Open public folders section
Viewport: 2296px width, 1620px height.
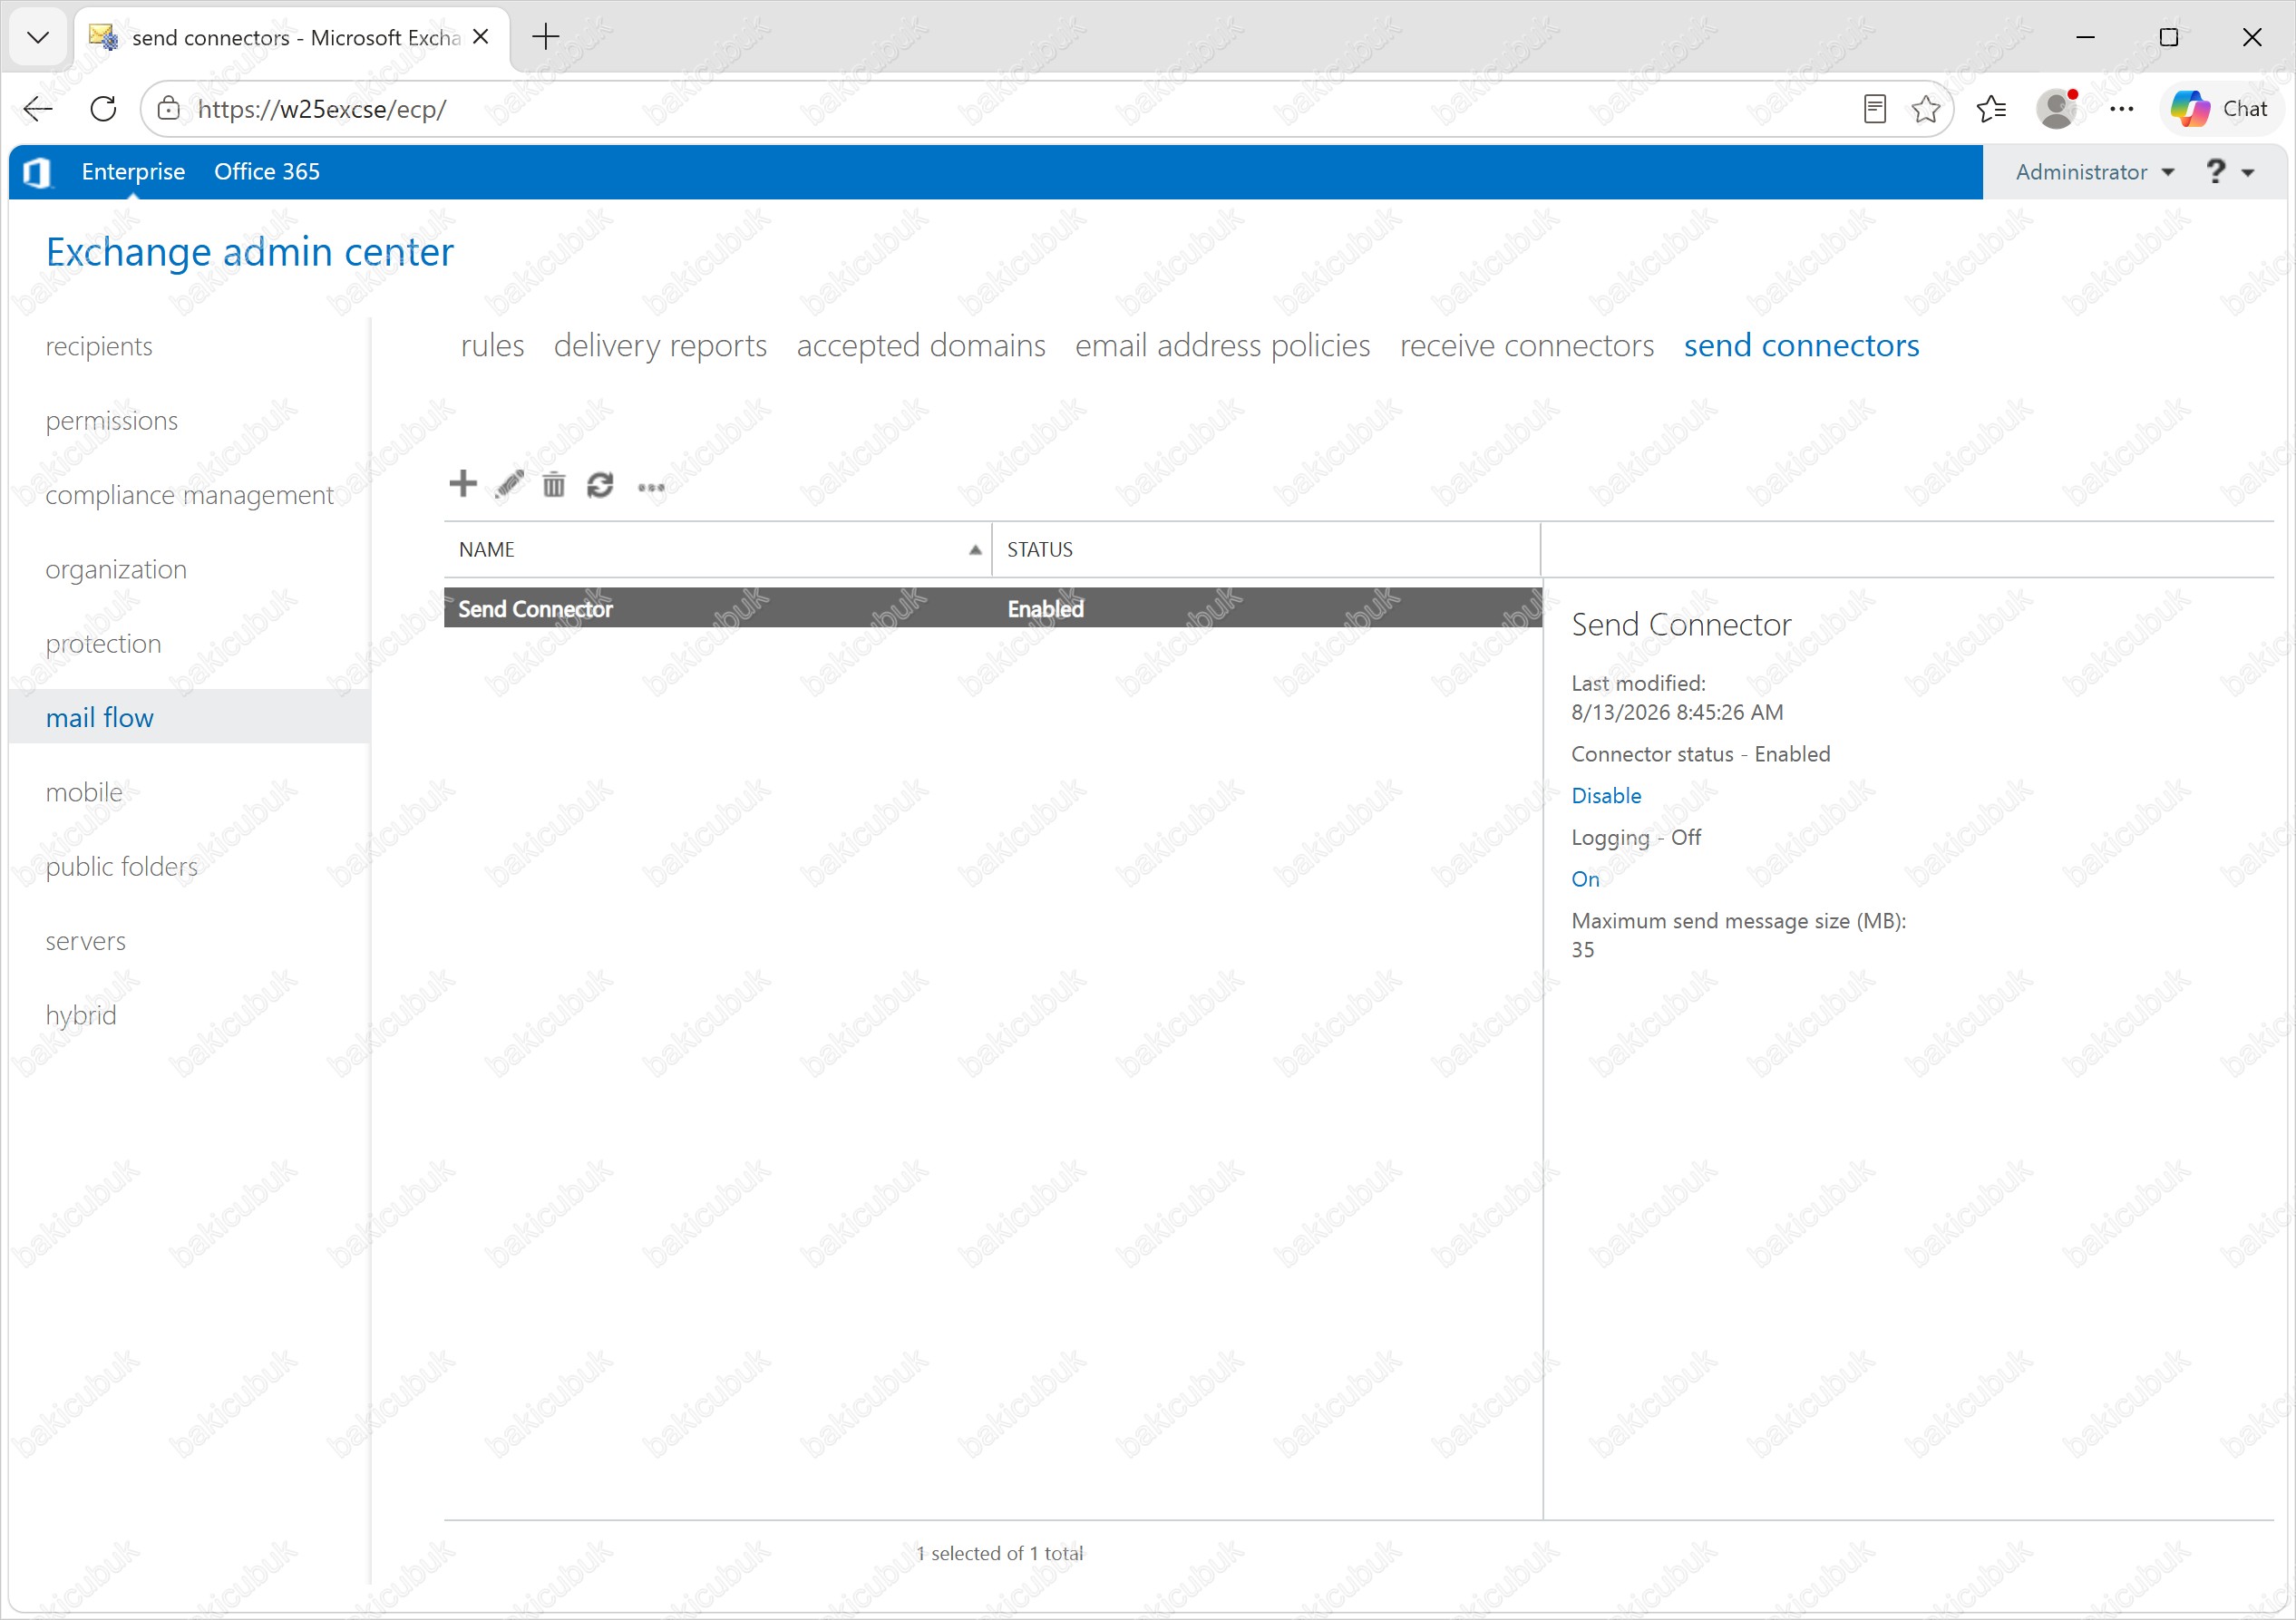[x=121, y=867]
